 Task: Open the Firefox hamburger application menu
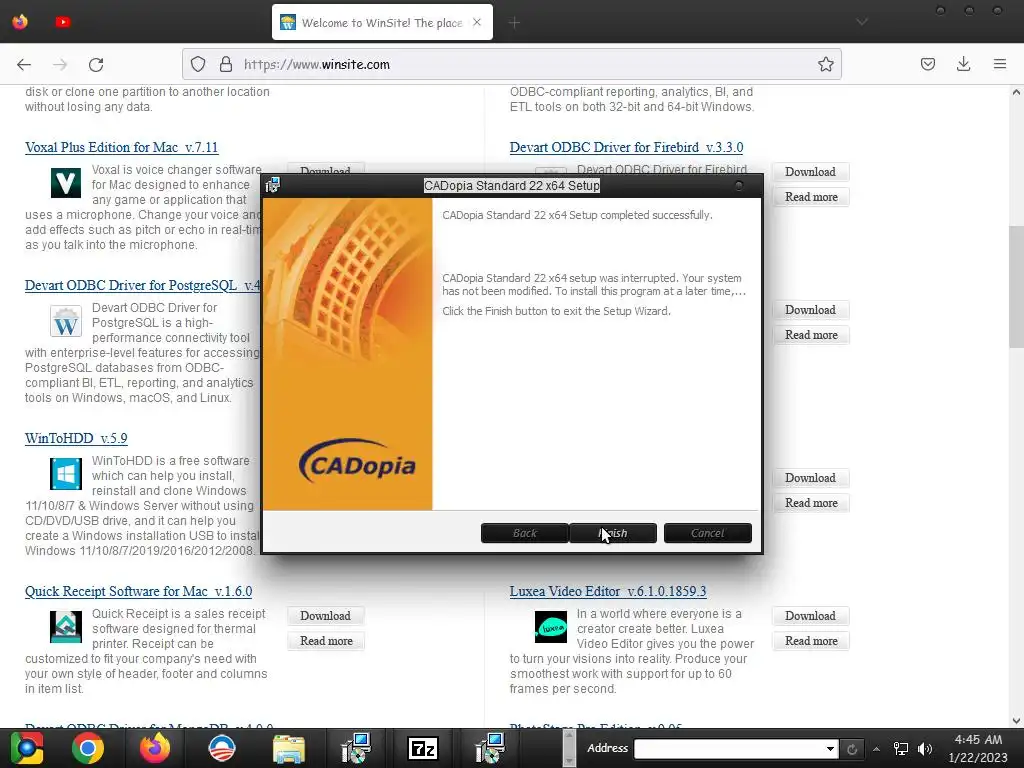1000,64
